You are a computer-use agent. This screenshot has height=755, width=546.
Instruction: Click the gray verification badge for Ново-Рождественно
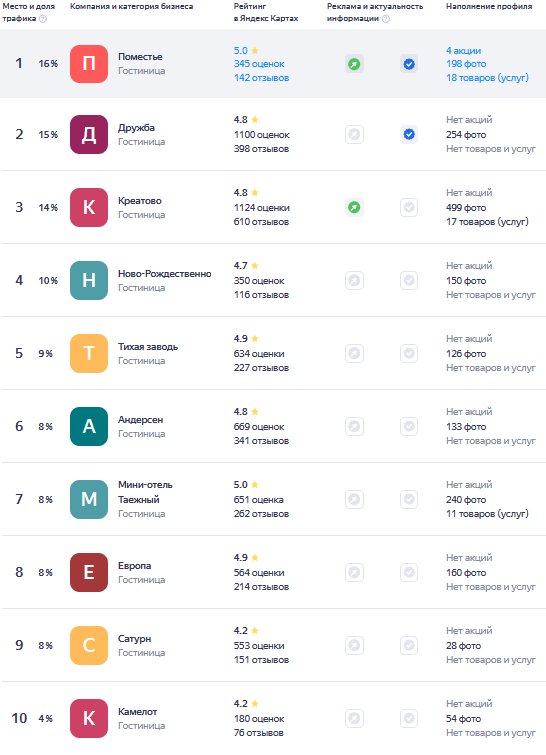tap(409, 280)
